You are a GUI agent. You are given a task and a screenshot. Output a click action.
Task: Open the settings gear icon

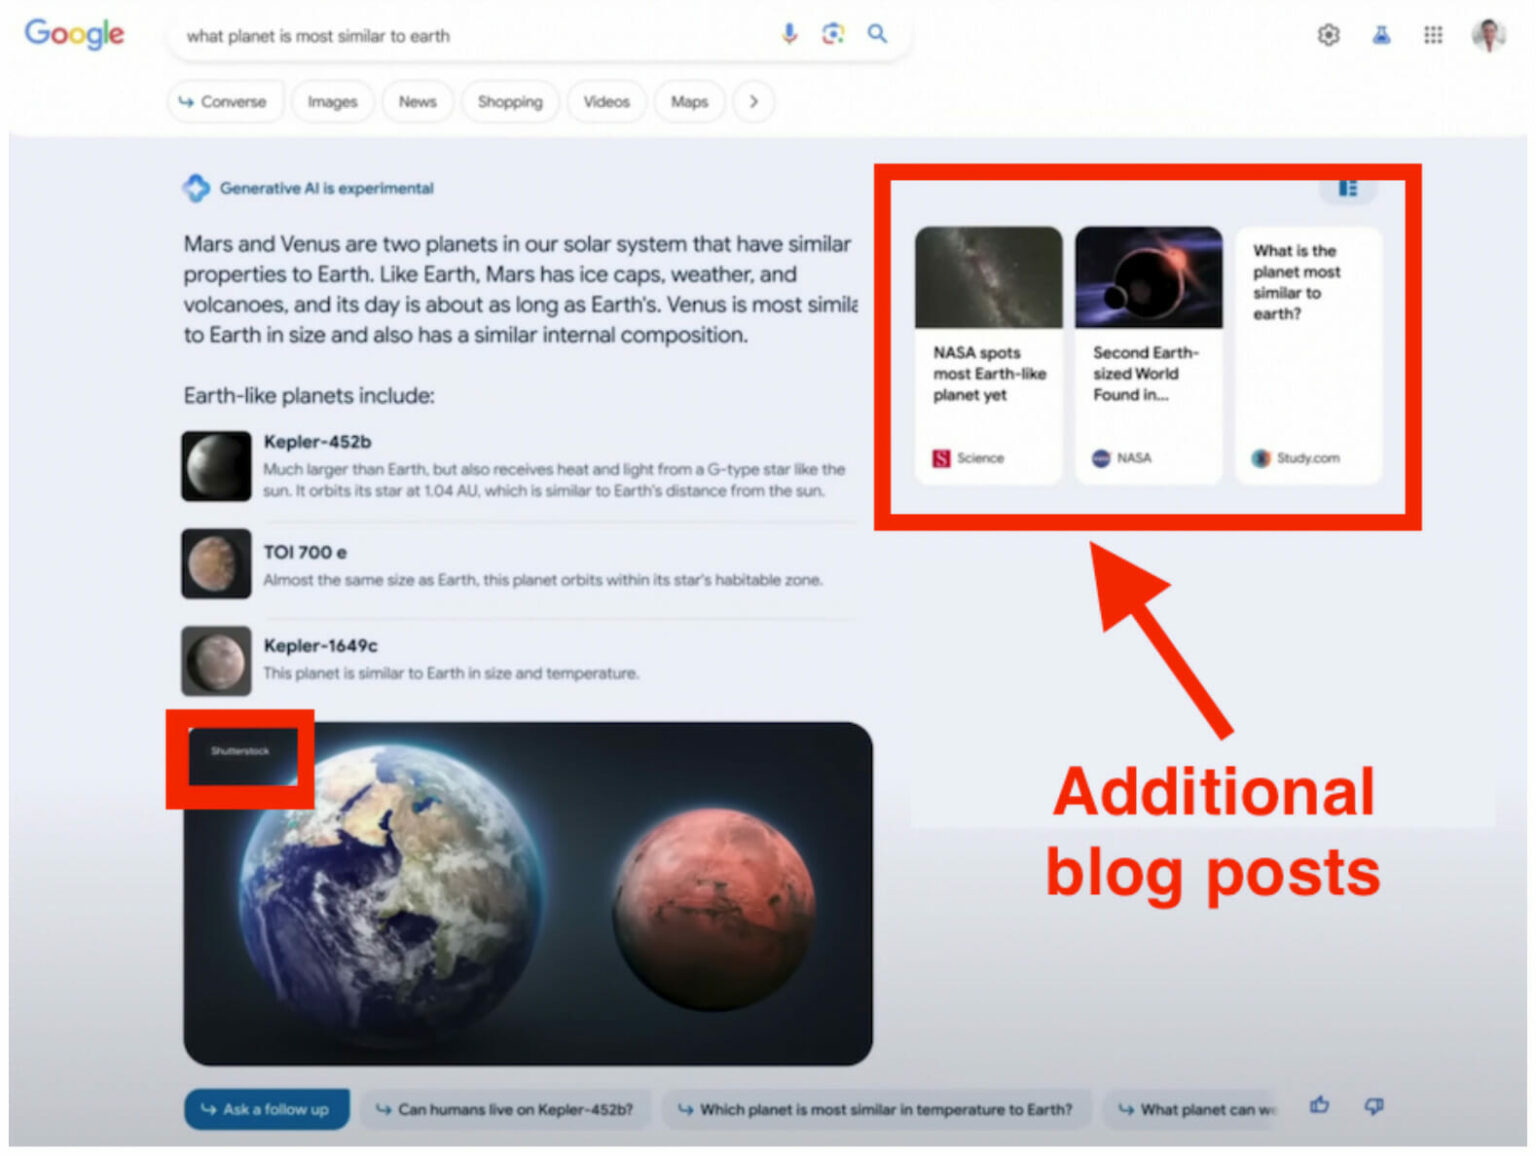1328,34
